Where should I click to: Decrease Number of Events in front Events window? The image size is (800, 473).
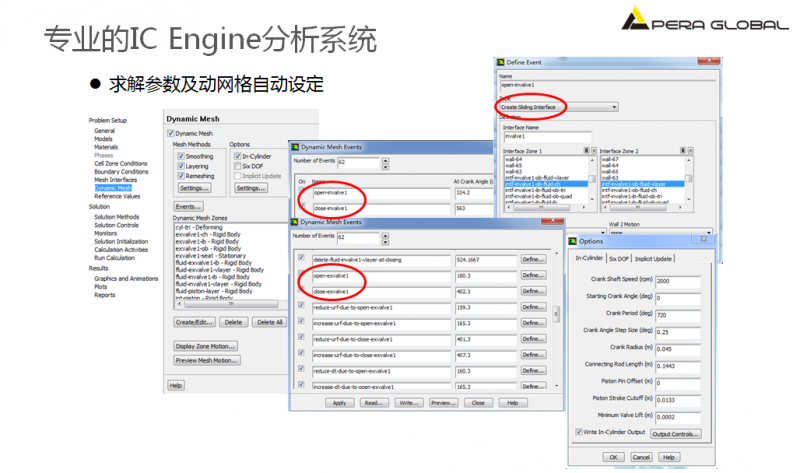(x=385, y=241)
